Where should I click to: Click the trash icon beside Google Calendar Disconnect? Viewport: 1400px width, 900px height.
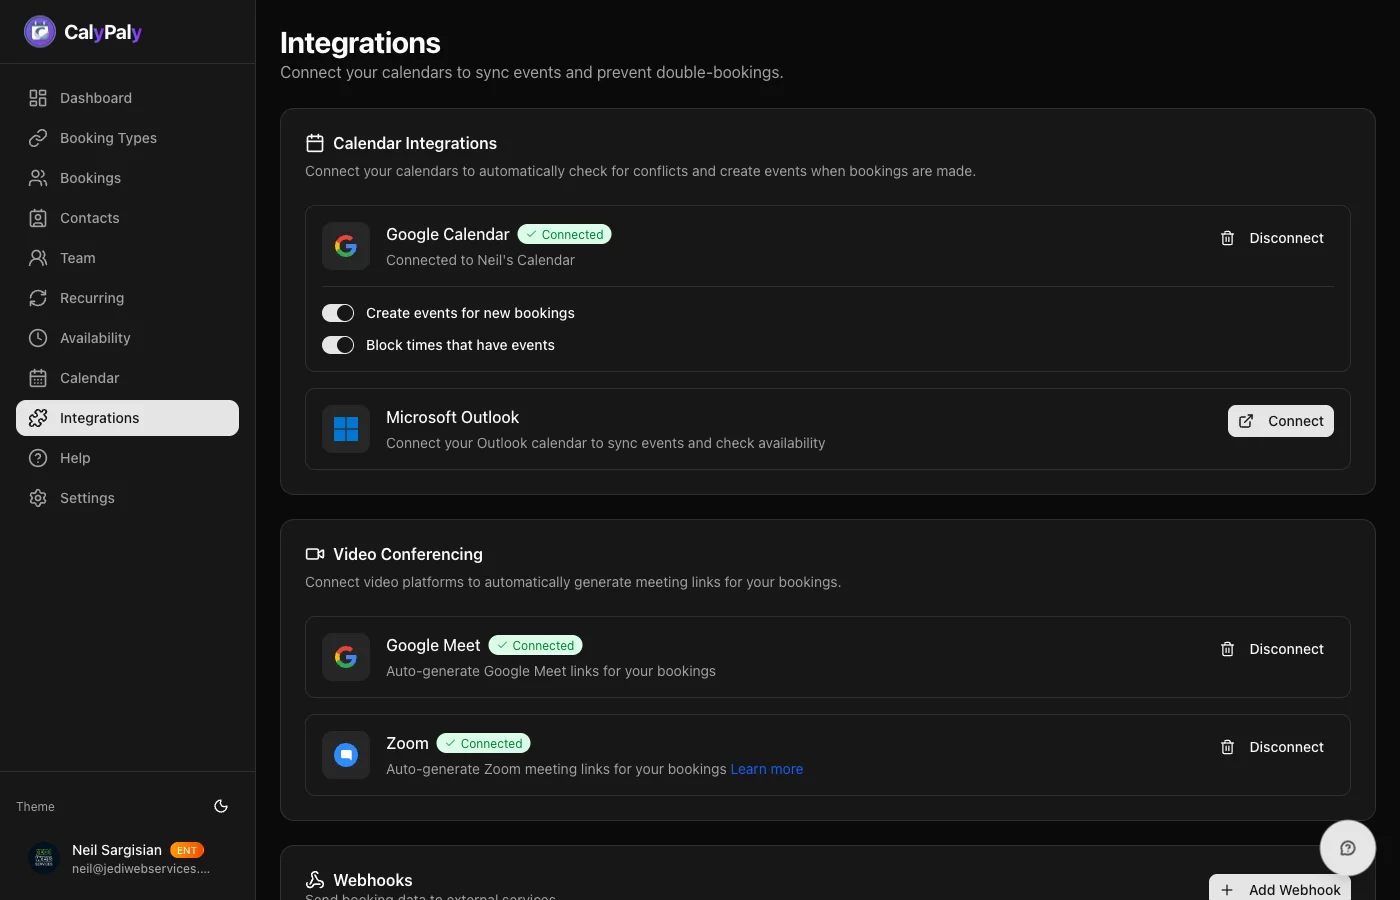(1227, 238)
